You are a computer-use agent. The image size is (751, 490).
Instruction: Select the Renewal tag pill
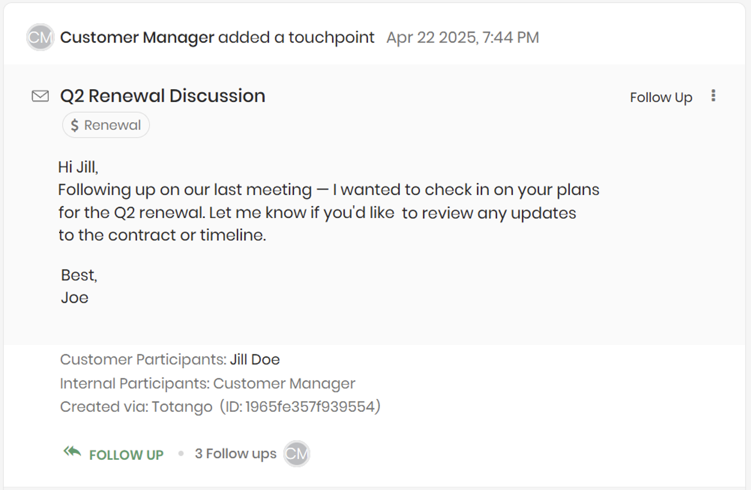tap(106, 125)
